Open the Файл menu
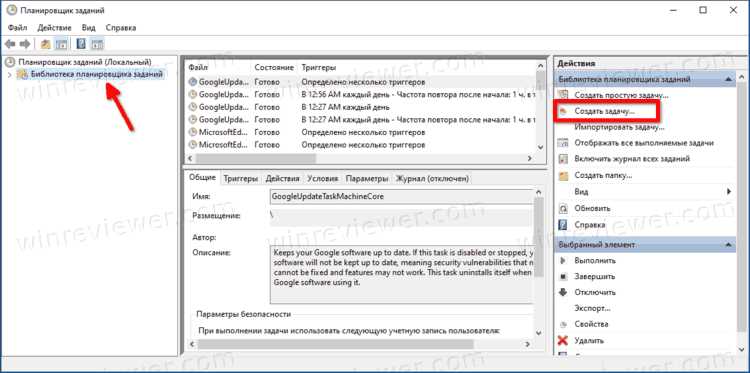750x373 pixels. (x=18, y=28)
